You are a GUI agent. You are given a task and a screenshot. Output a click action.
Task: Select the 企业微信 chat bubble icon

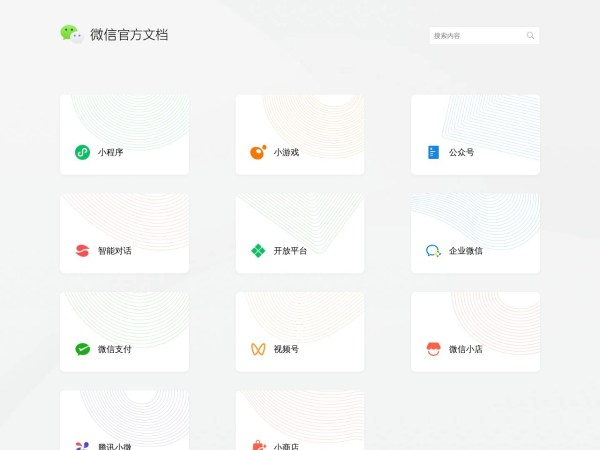click(433, 251)
